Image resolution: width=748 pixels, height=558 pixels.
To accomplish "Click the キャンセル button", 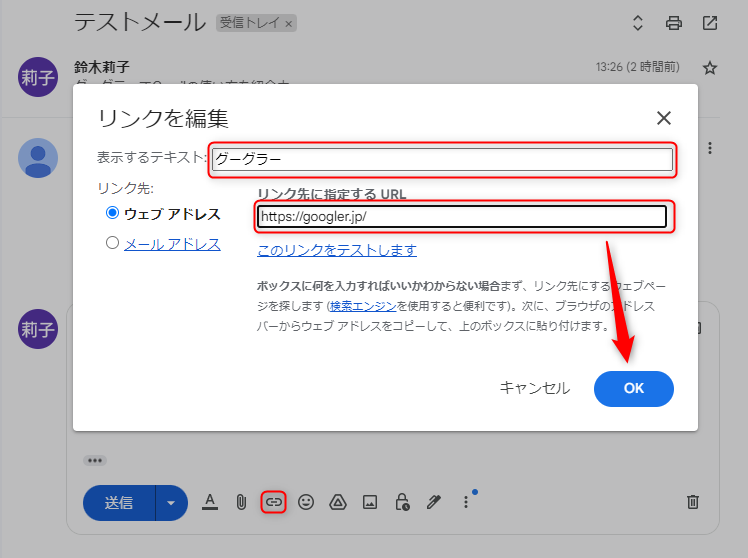I will click(x=534, y=388).
